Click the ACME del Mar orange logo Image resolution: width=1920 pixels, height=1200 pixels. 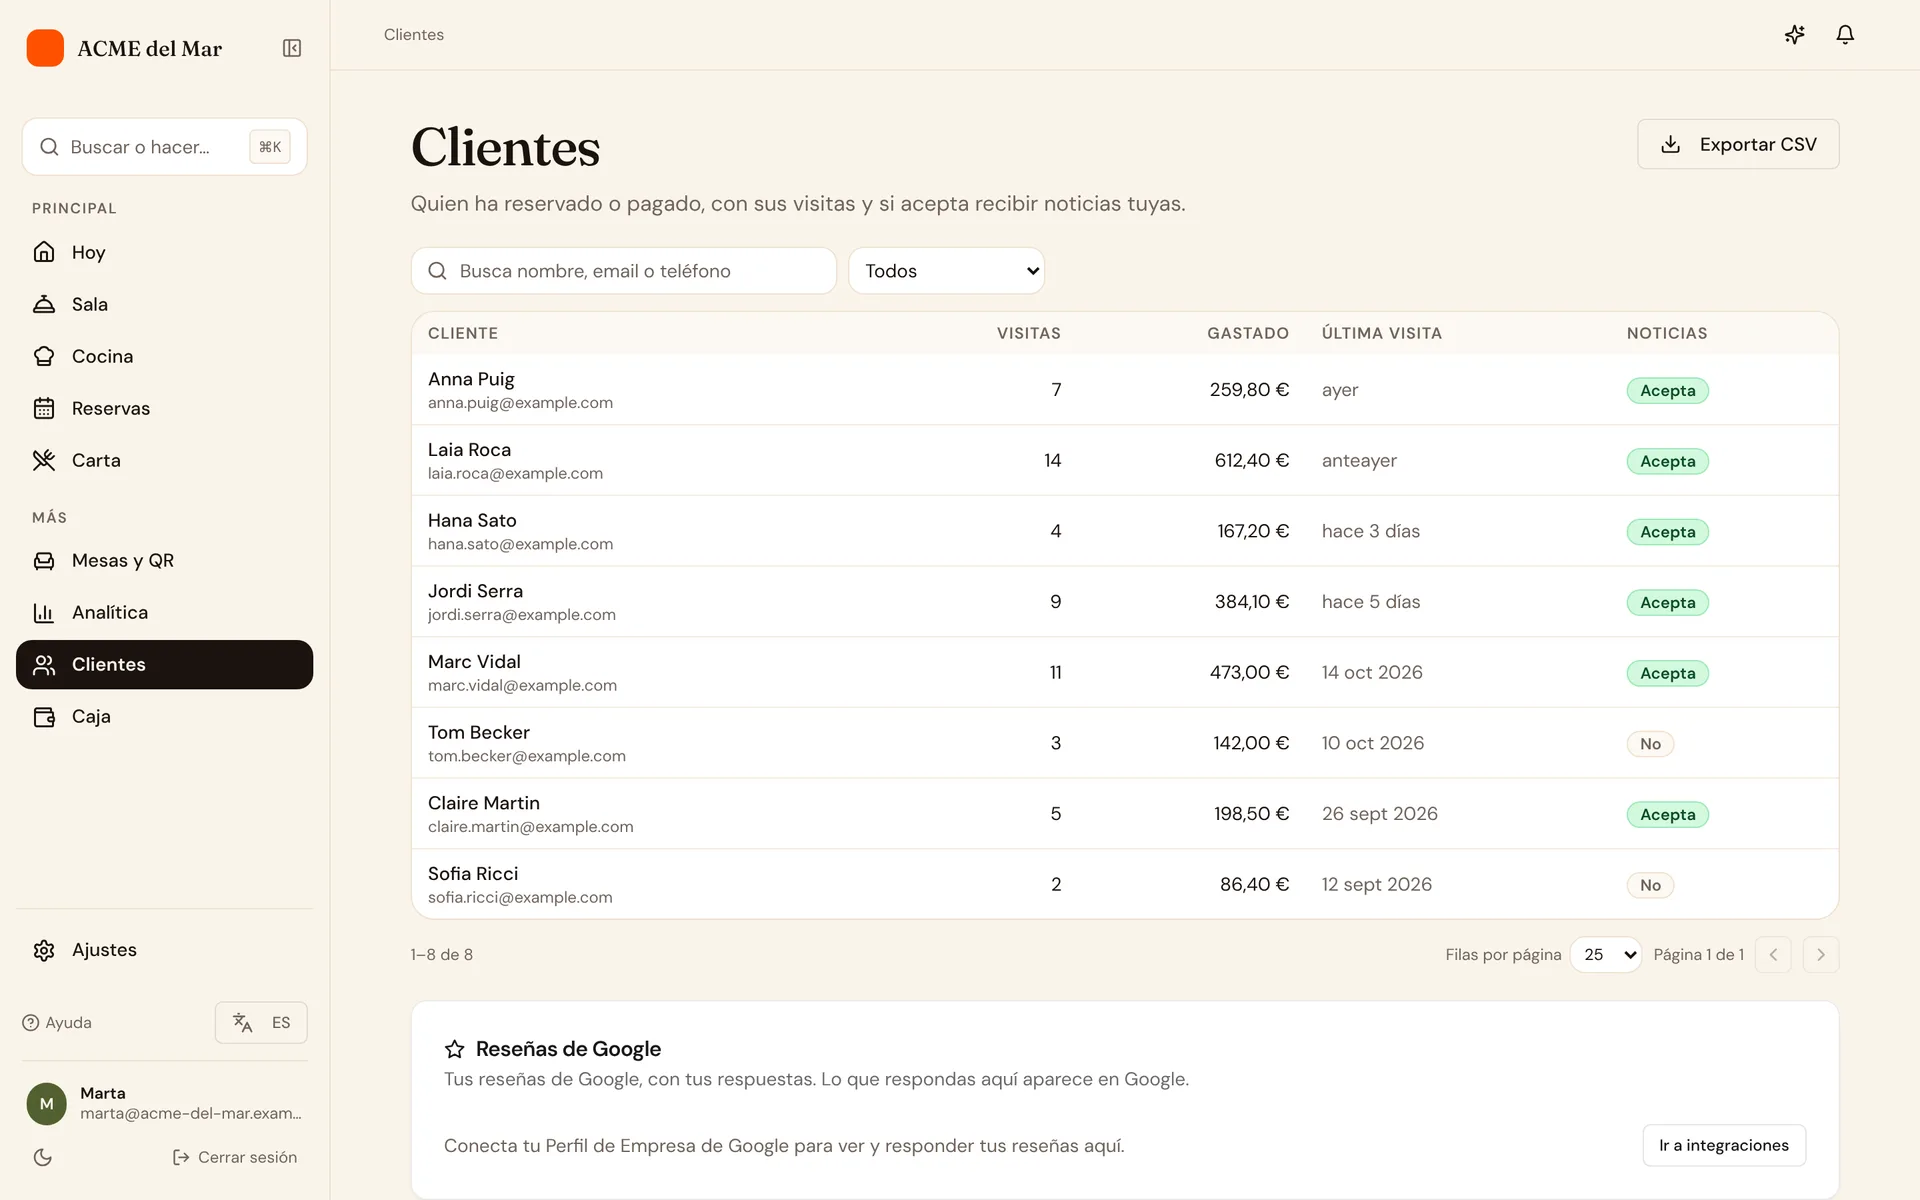[x=45, y=48]
